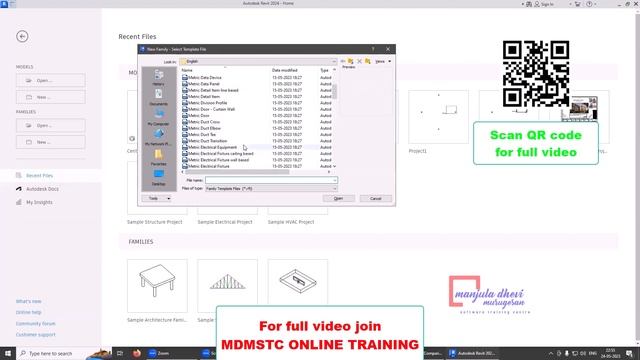Open the Tools dropdown arrow
This screenshot has height=360, width=640.
pos(169,198)
